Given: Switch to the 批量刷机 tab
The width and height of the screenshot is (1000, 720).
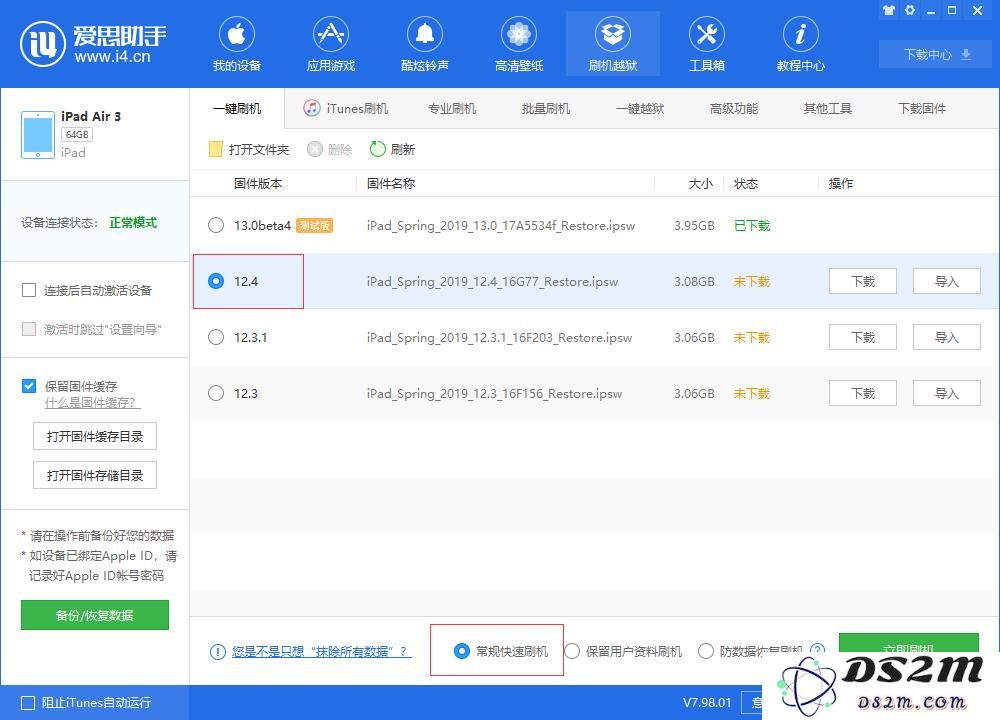Looking at the screenshot, I should click(546, 108).
